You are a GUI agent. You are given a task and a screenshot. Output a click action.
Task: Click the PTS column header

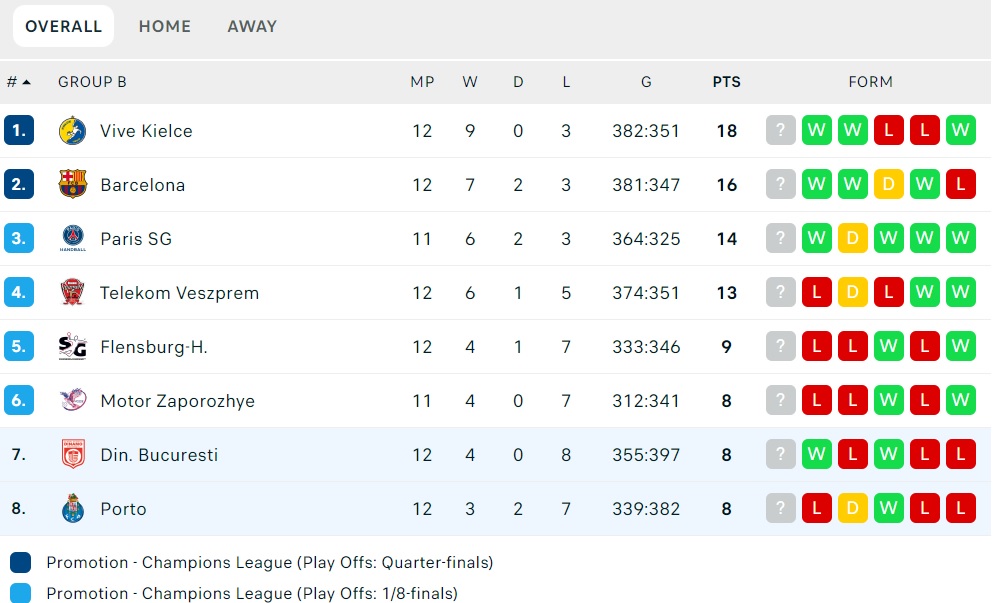click(727, 82)
